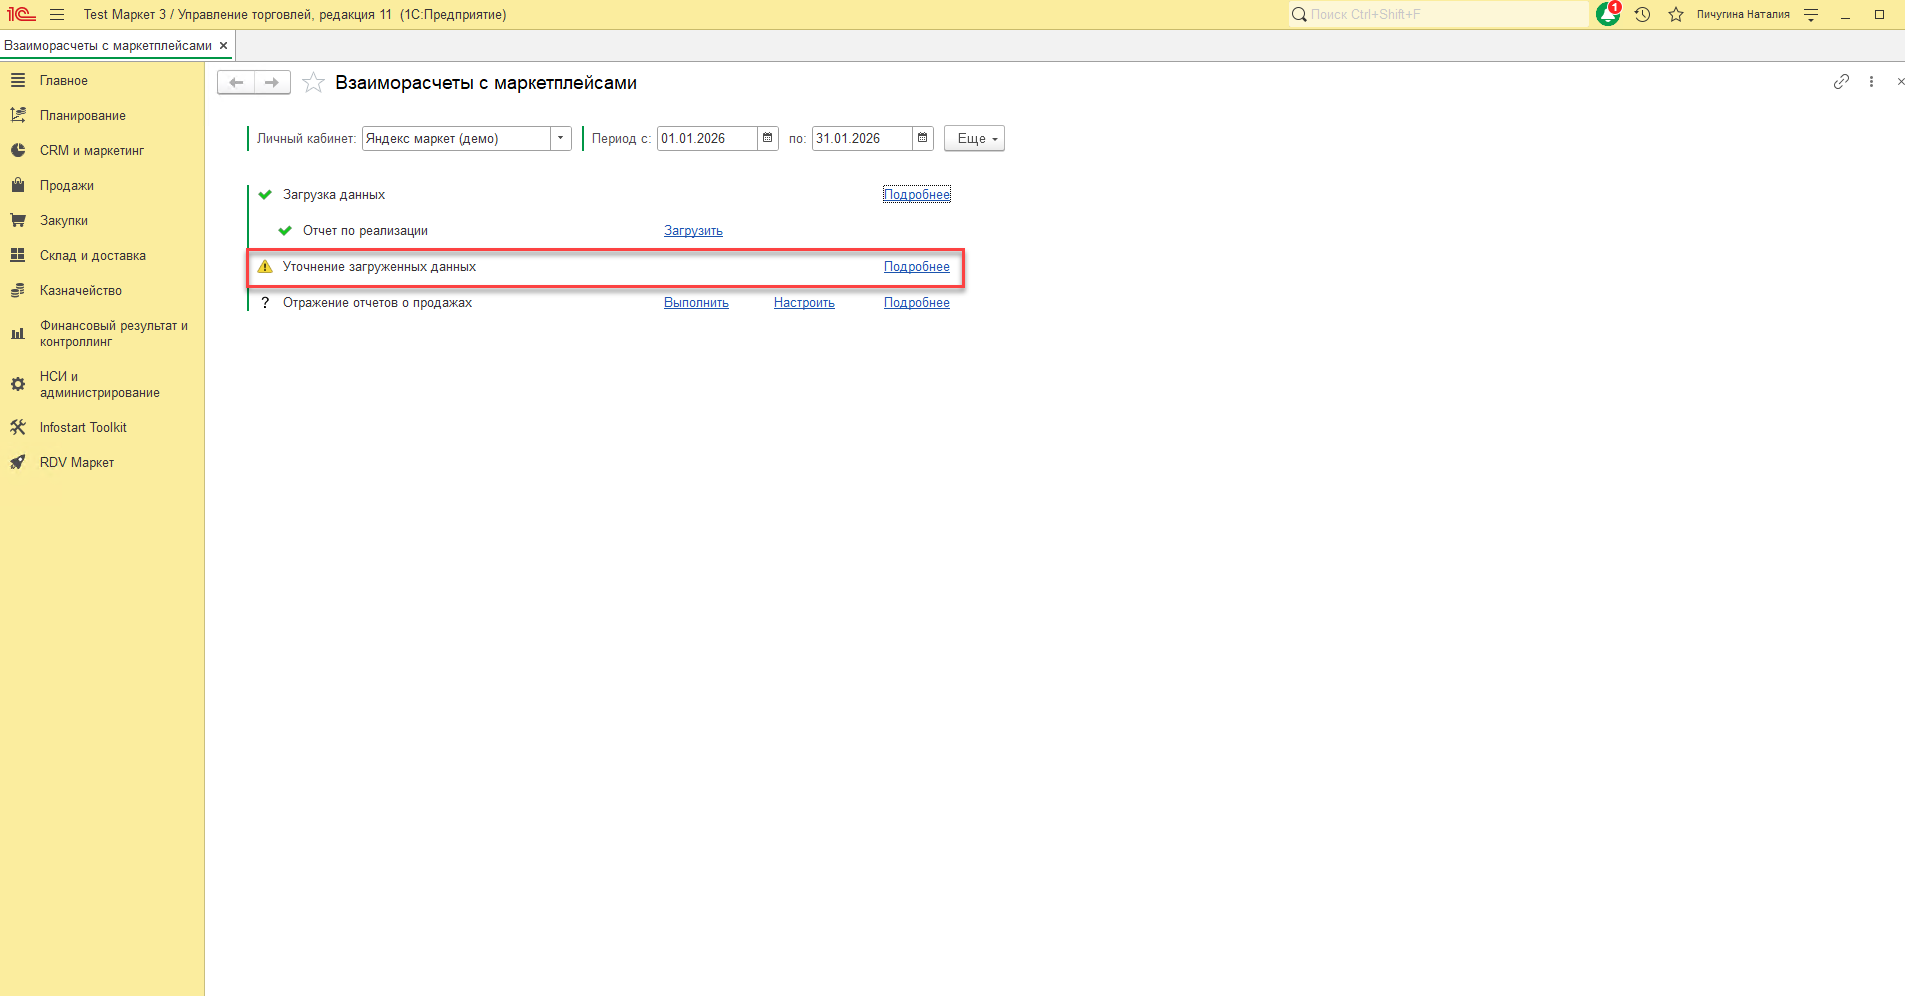Screen dimensions: 1905x996
Task: Click the Загрузка данных step label
Action: coord(334,195)
